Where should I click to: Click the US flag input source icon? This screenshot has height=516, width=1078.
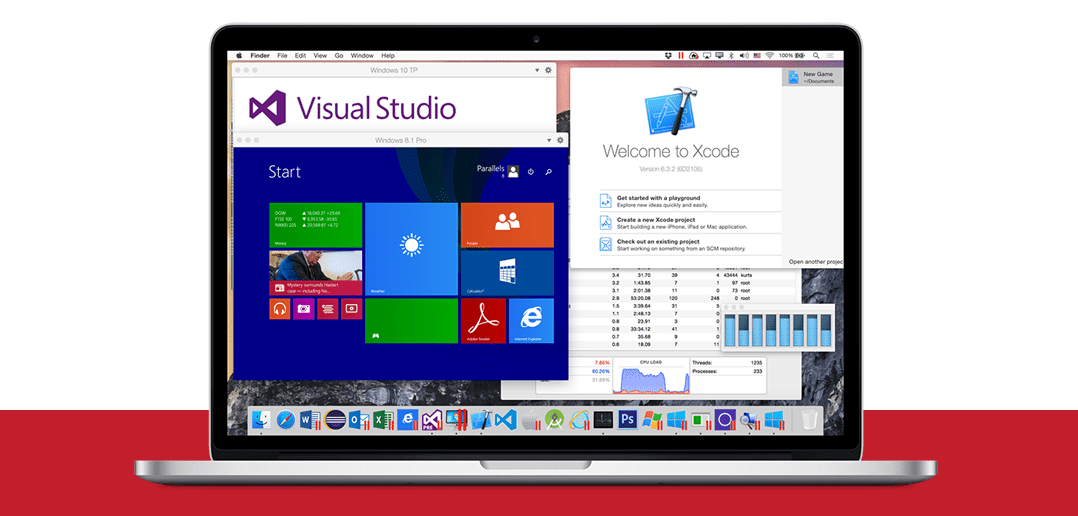[757, 56]
